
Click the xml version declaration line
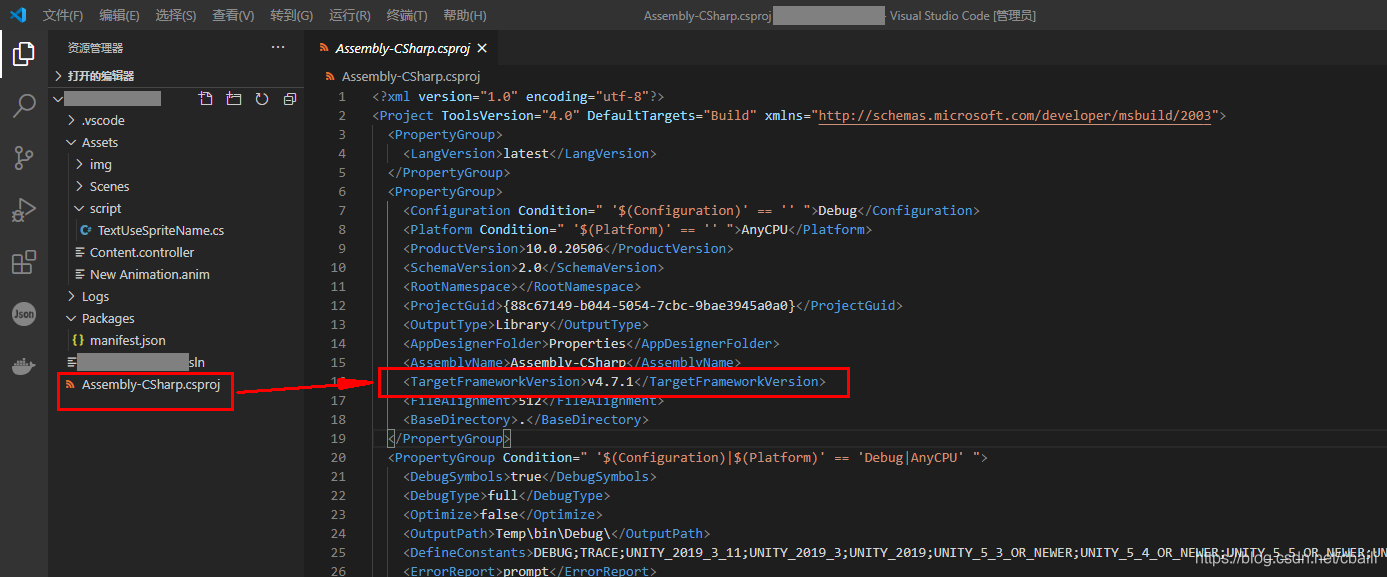518,96
